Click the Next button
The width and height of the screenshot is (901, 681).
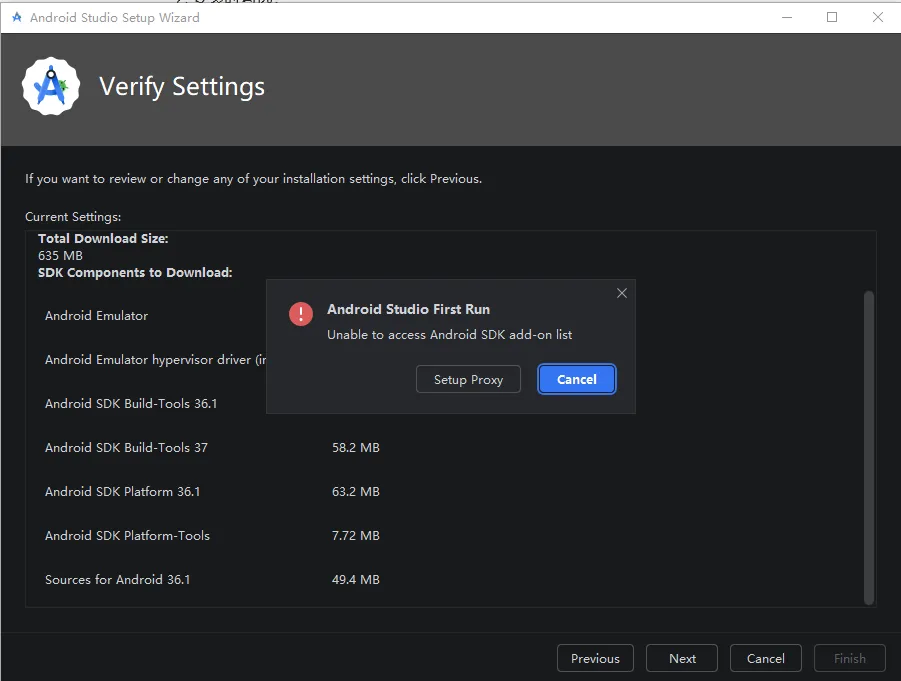(682, 658)
